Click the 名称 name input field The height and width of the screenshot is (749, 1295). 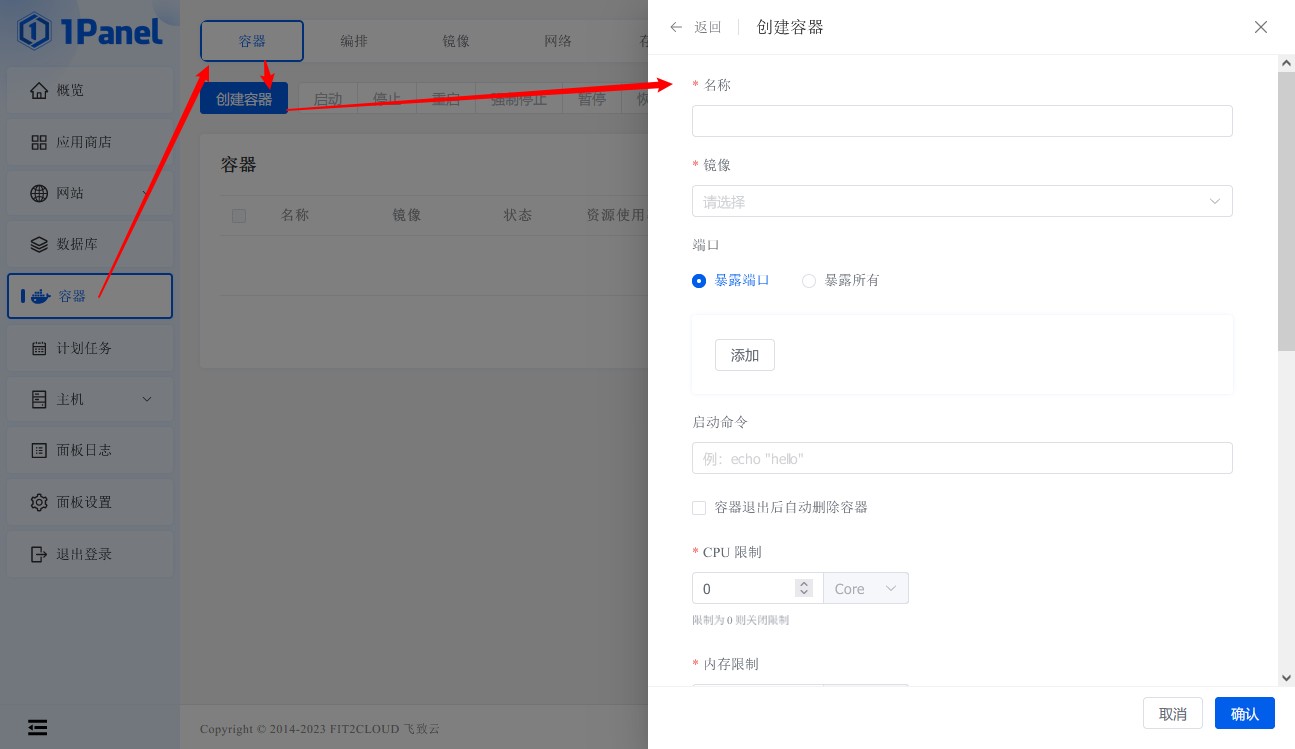coord(961,121)
